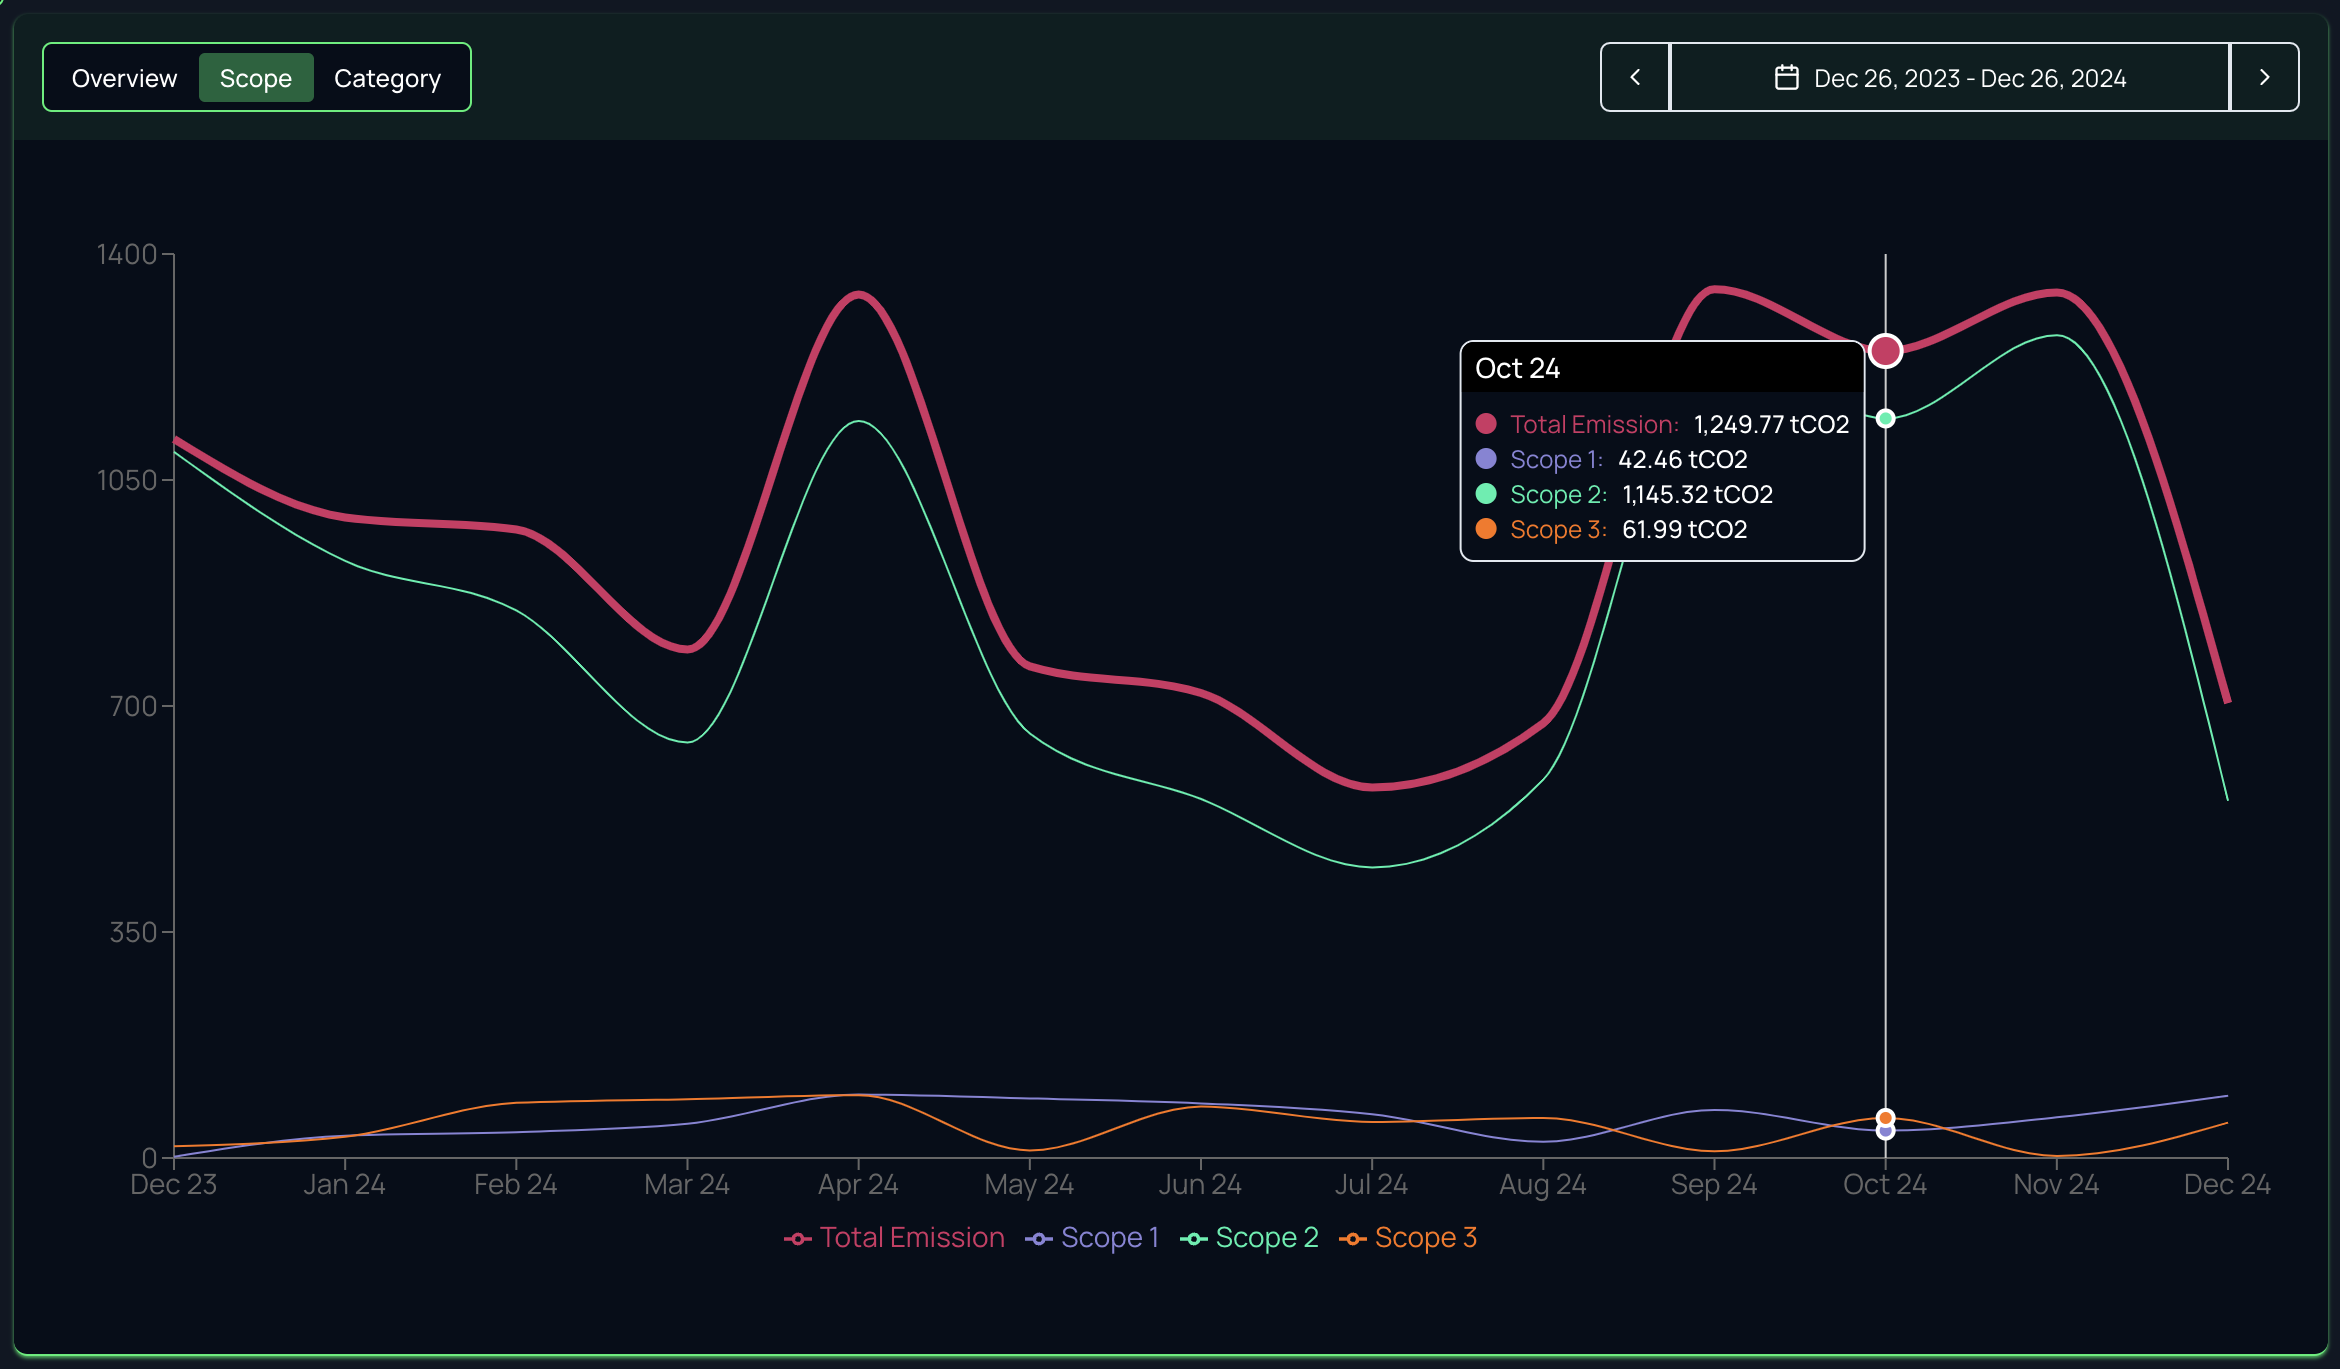
Task: Click the tooltip title Oct 24
Action: [x=1517, y=369]
